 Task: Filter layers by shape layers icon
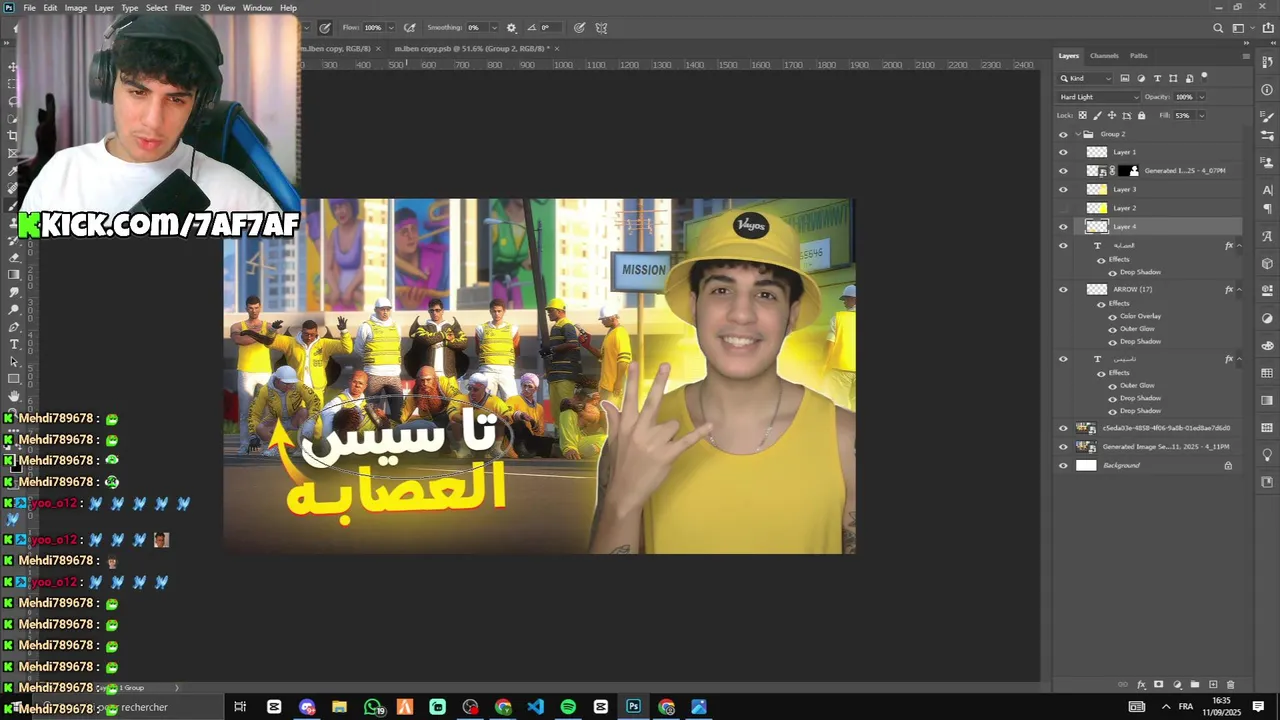(1173, 78)
